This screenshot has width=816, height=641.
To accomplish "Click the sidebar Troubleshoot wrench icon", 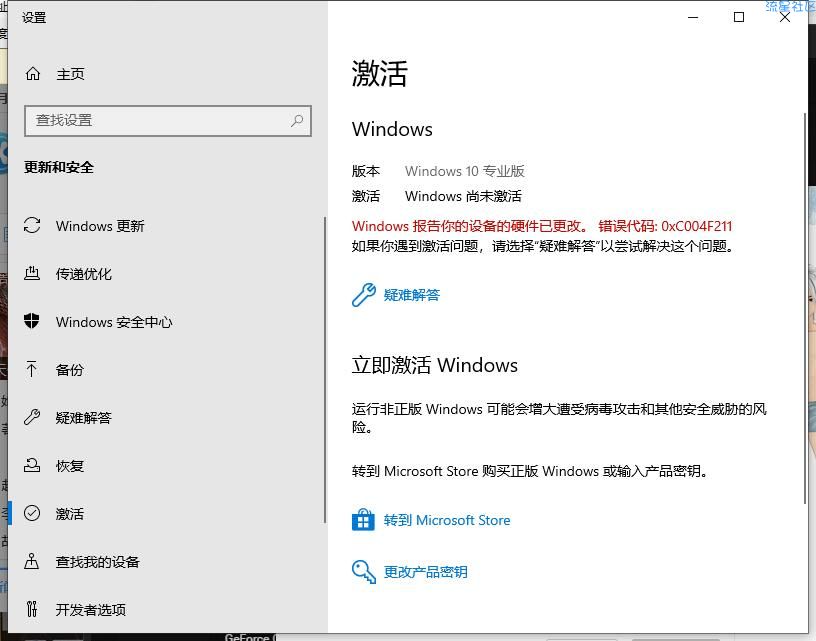I will pyautogui.click(x=32, y=417).
